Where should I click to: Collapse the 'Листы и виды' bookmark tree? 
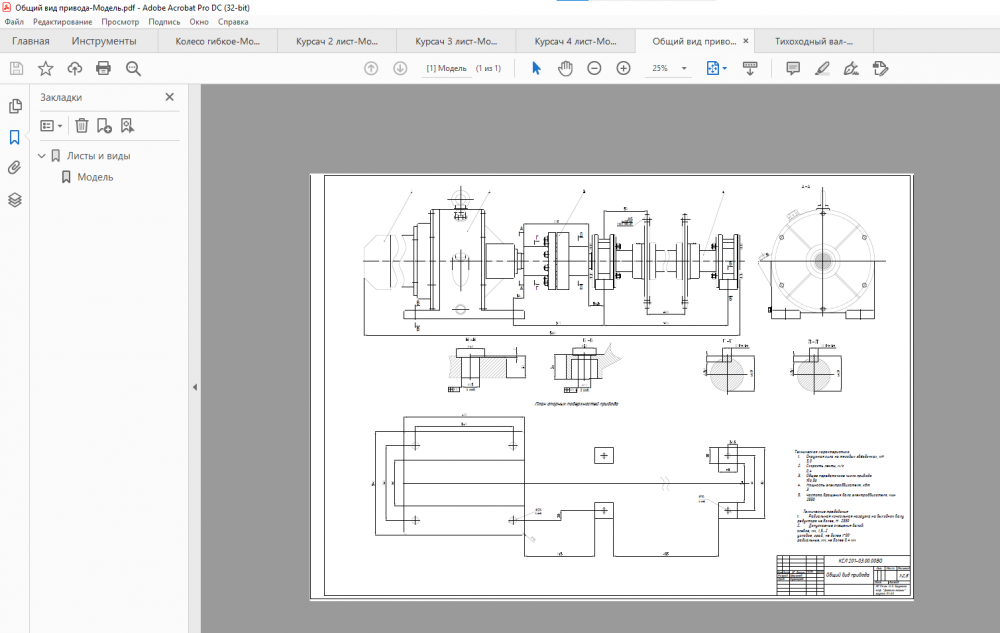pos(42,156)
